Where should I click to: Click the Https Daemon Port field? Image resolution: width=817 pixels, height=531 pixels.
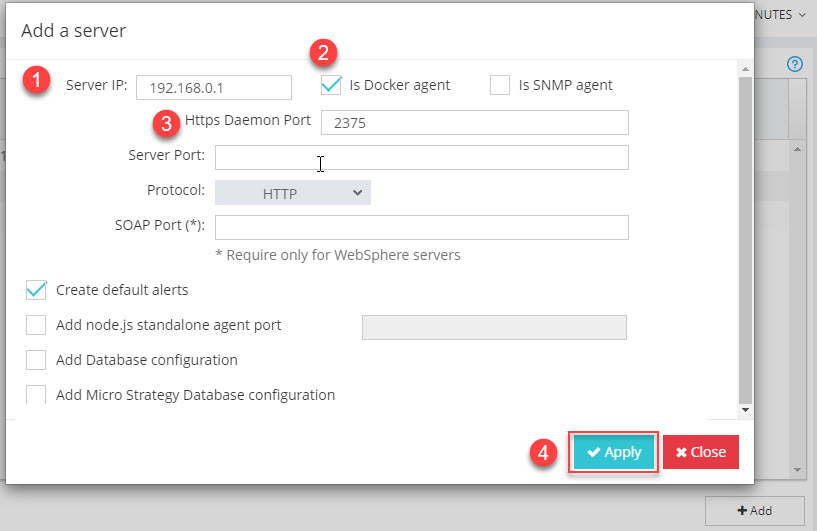click(x=474, y=122)
